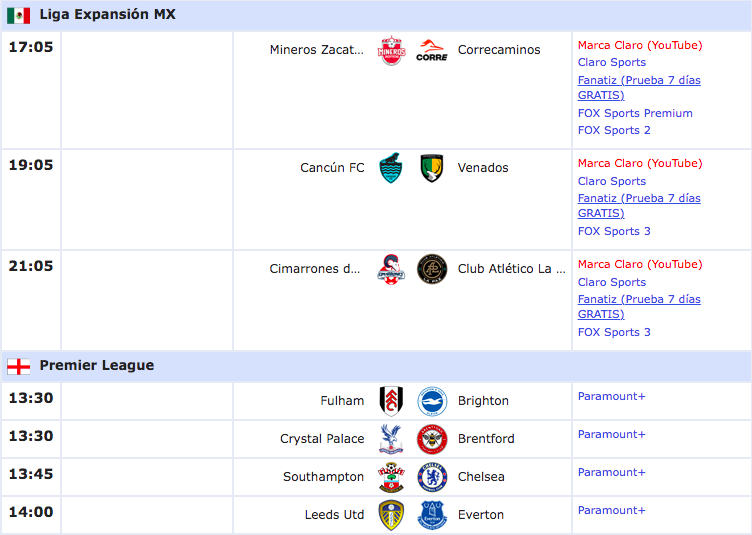Click the Brighton club badge
Viewport: 752px width, 535px height.
[432, 401]
